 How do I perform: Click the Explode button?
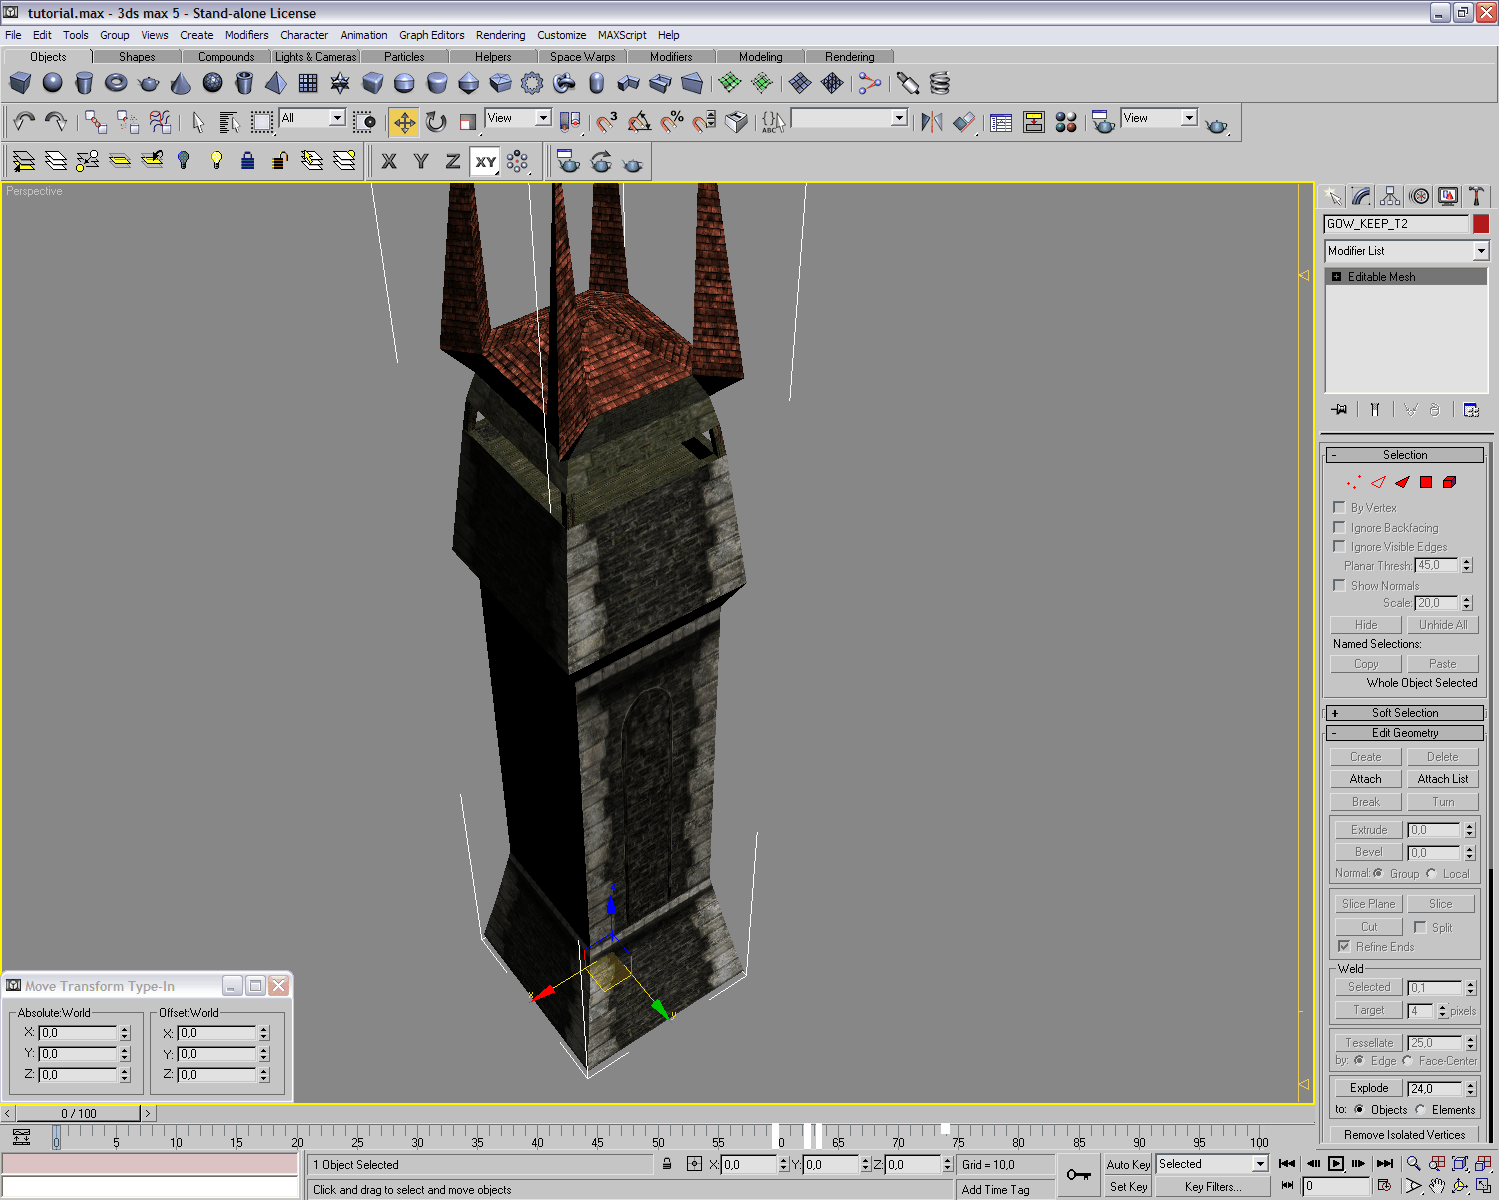coord(1368,1088)
